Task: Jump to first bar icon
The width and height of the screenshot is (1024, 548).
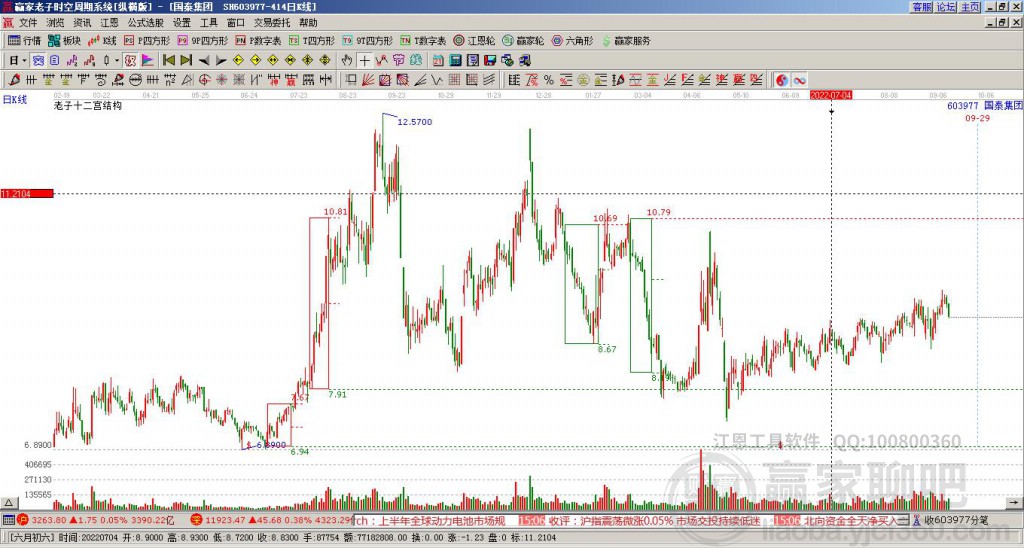Action: [168, 60]
